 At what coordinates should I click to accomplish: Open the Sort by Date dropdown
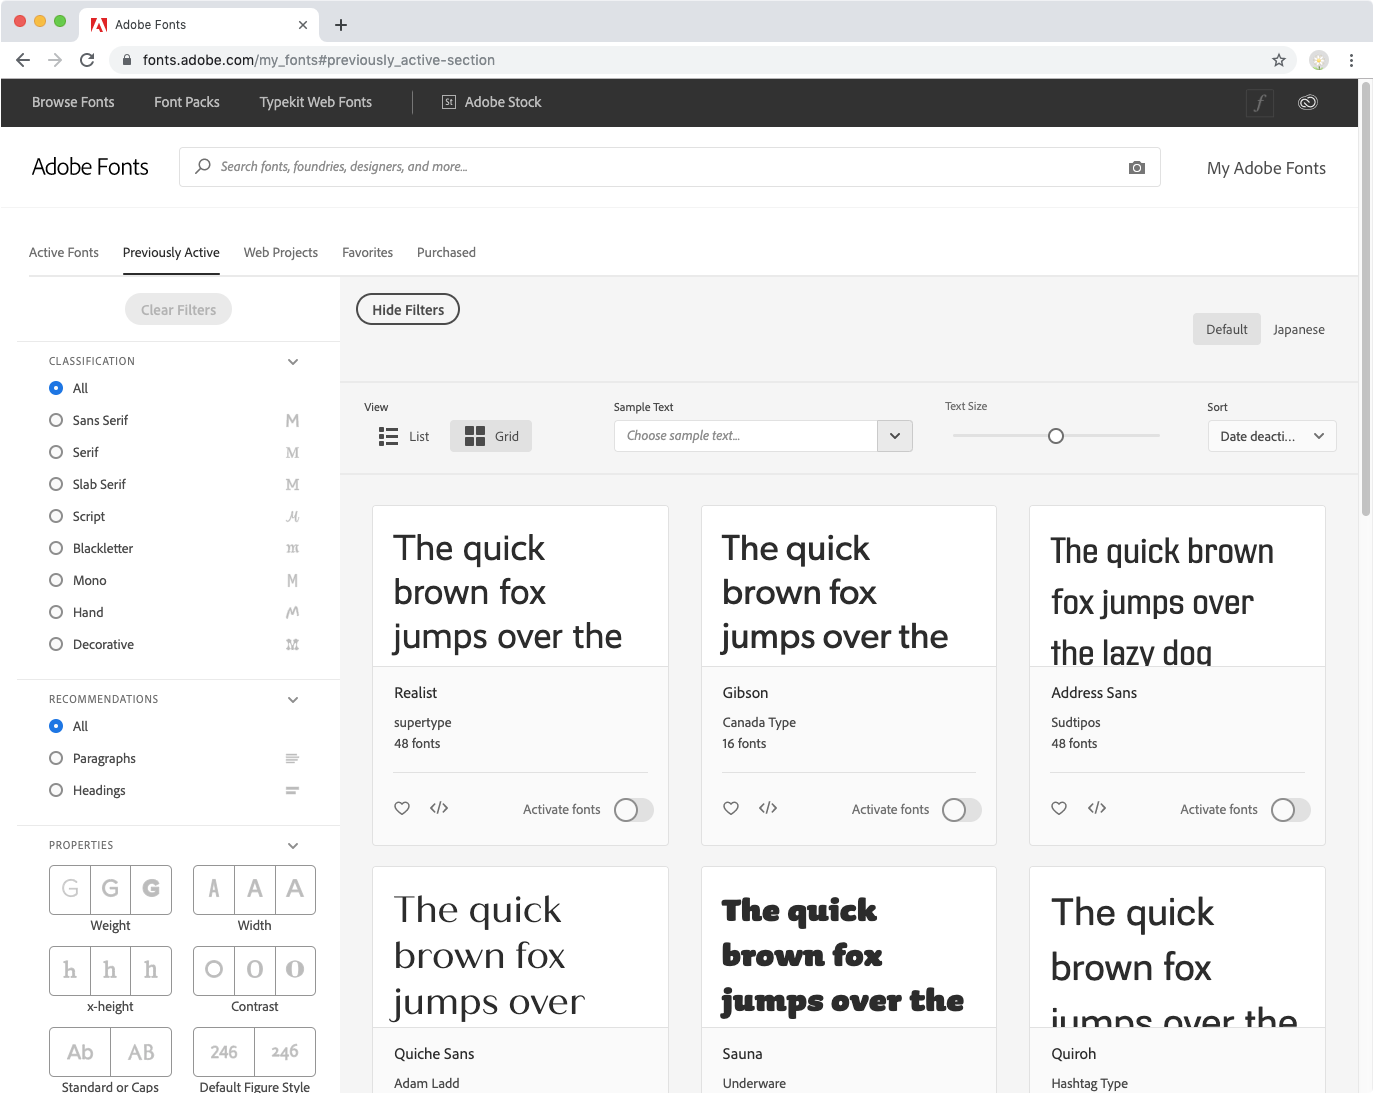pos(1272,436)
